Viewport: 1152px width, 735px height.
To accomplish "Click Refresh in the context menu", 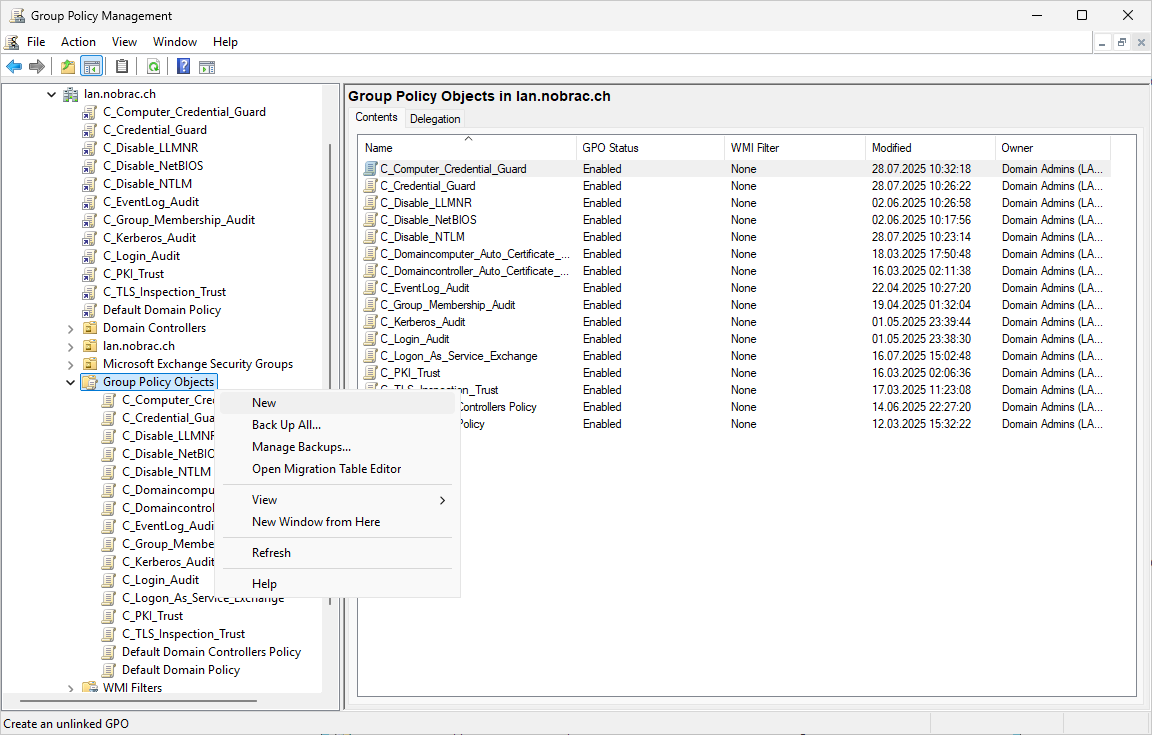I will (337, 553).
